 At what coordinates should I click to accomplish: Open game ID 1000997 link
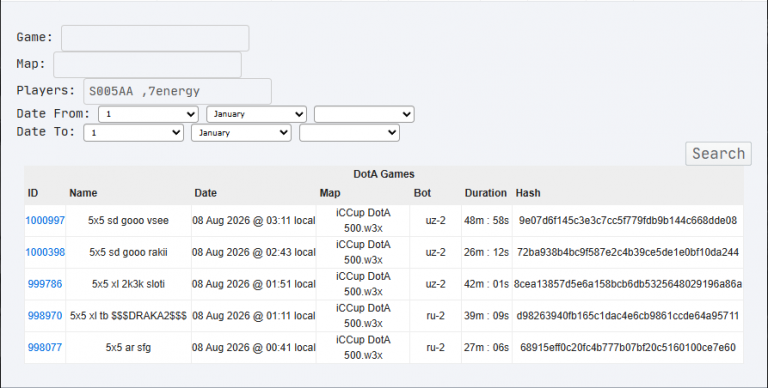point(45,220)
